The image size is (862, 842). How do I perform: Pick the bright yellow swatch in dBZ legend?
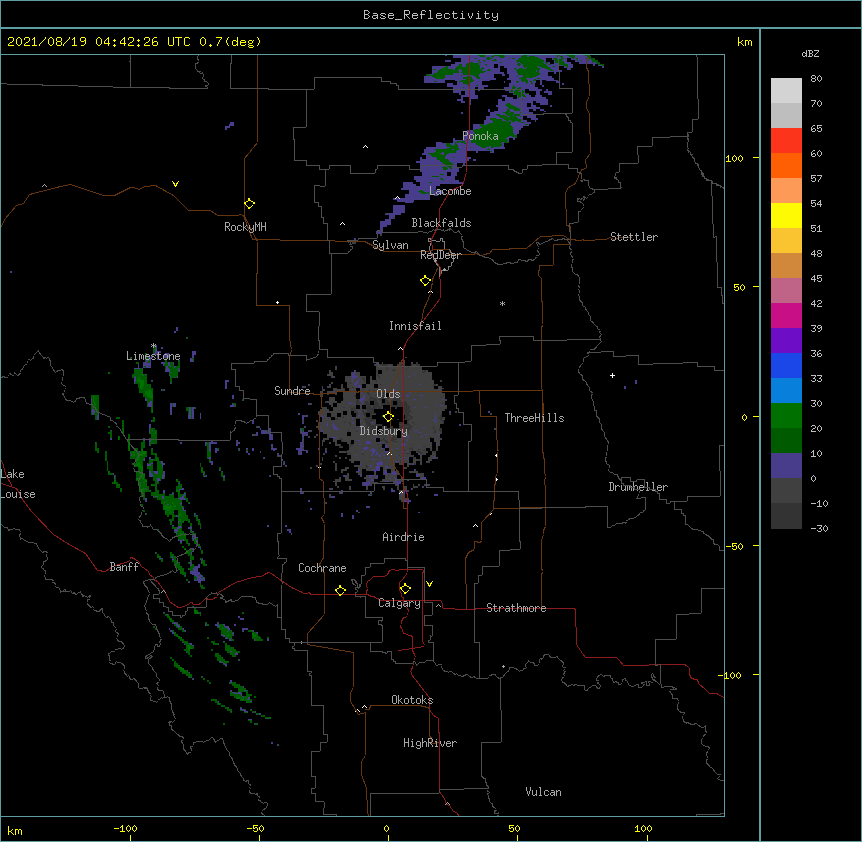pos(786,215)
